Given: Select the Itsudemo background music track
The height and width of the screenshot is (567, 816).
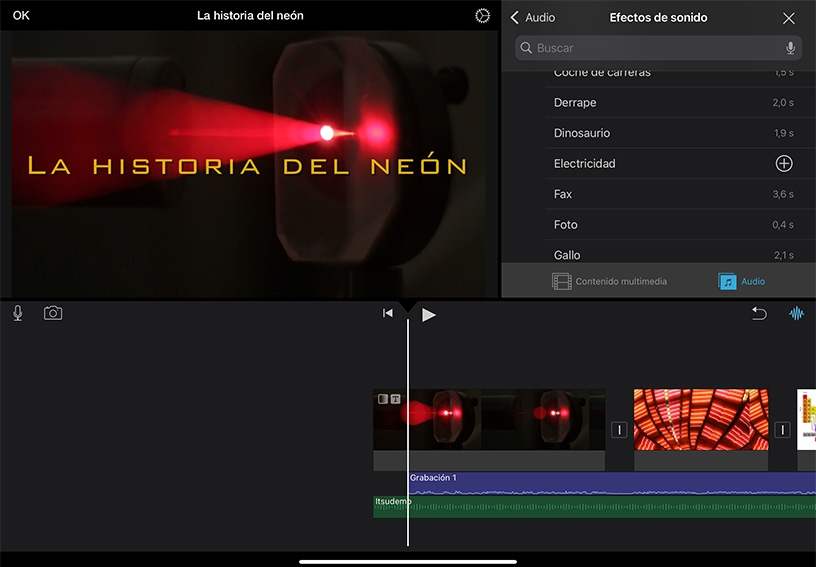Looking at the screenshot, I should 594,507.
